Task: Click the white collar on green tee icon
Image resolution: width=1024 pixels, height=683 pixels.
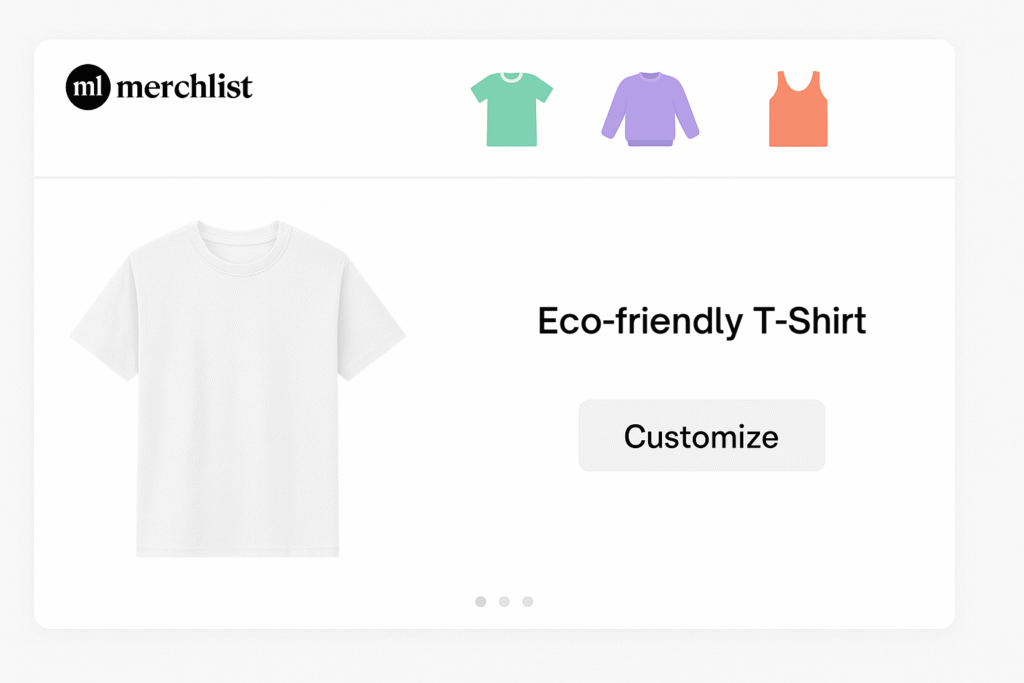Action: [511, 77]
